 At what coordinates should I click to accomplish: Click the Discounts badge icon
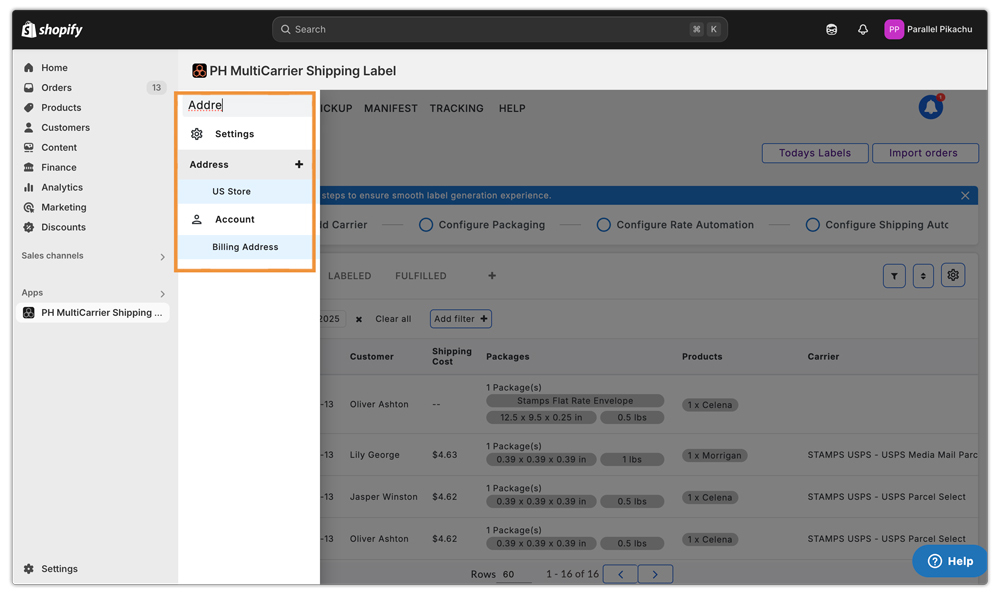[29, 227]
